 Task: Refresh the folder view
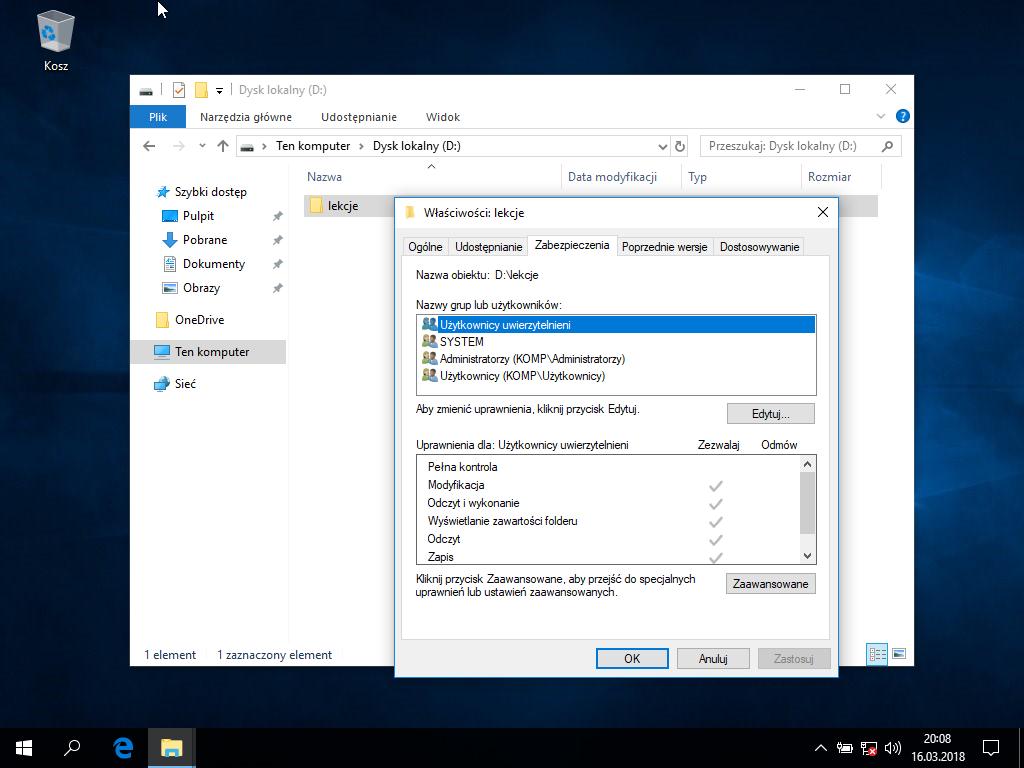click(x=680, y=146)
